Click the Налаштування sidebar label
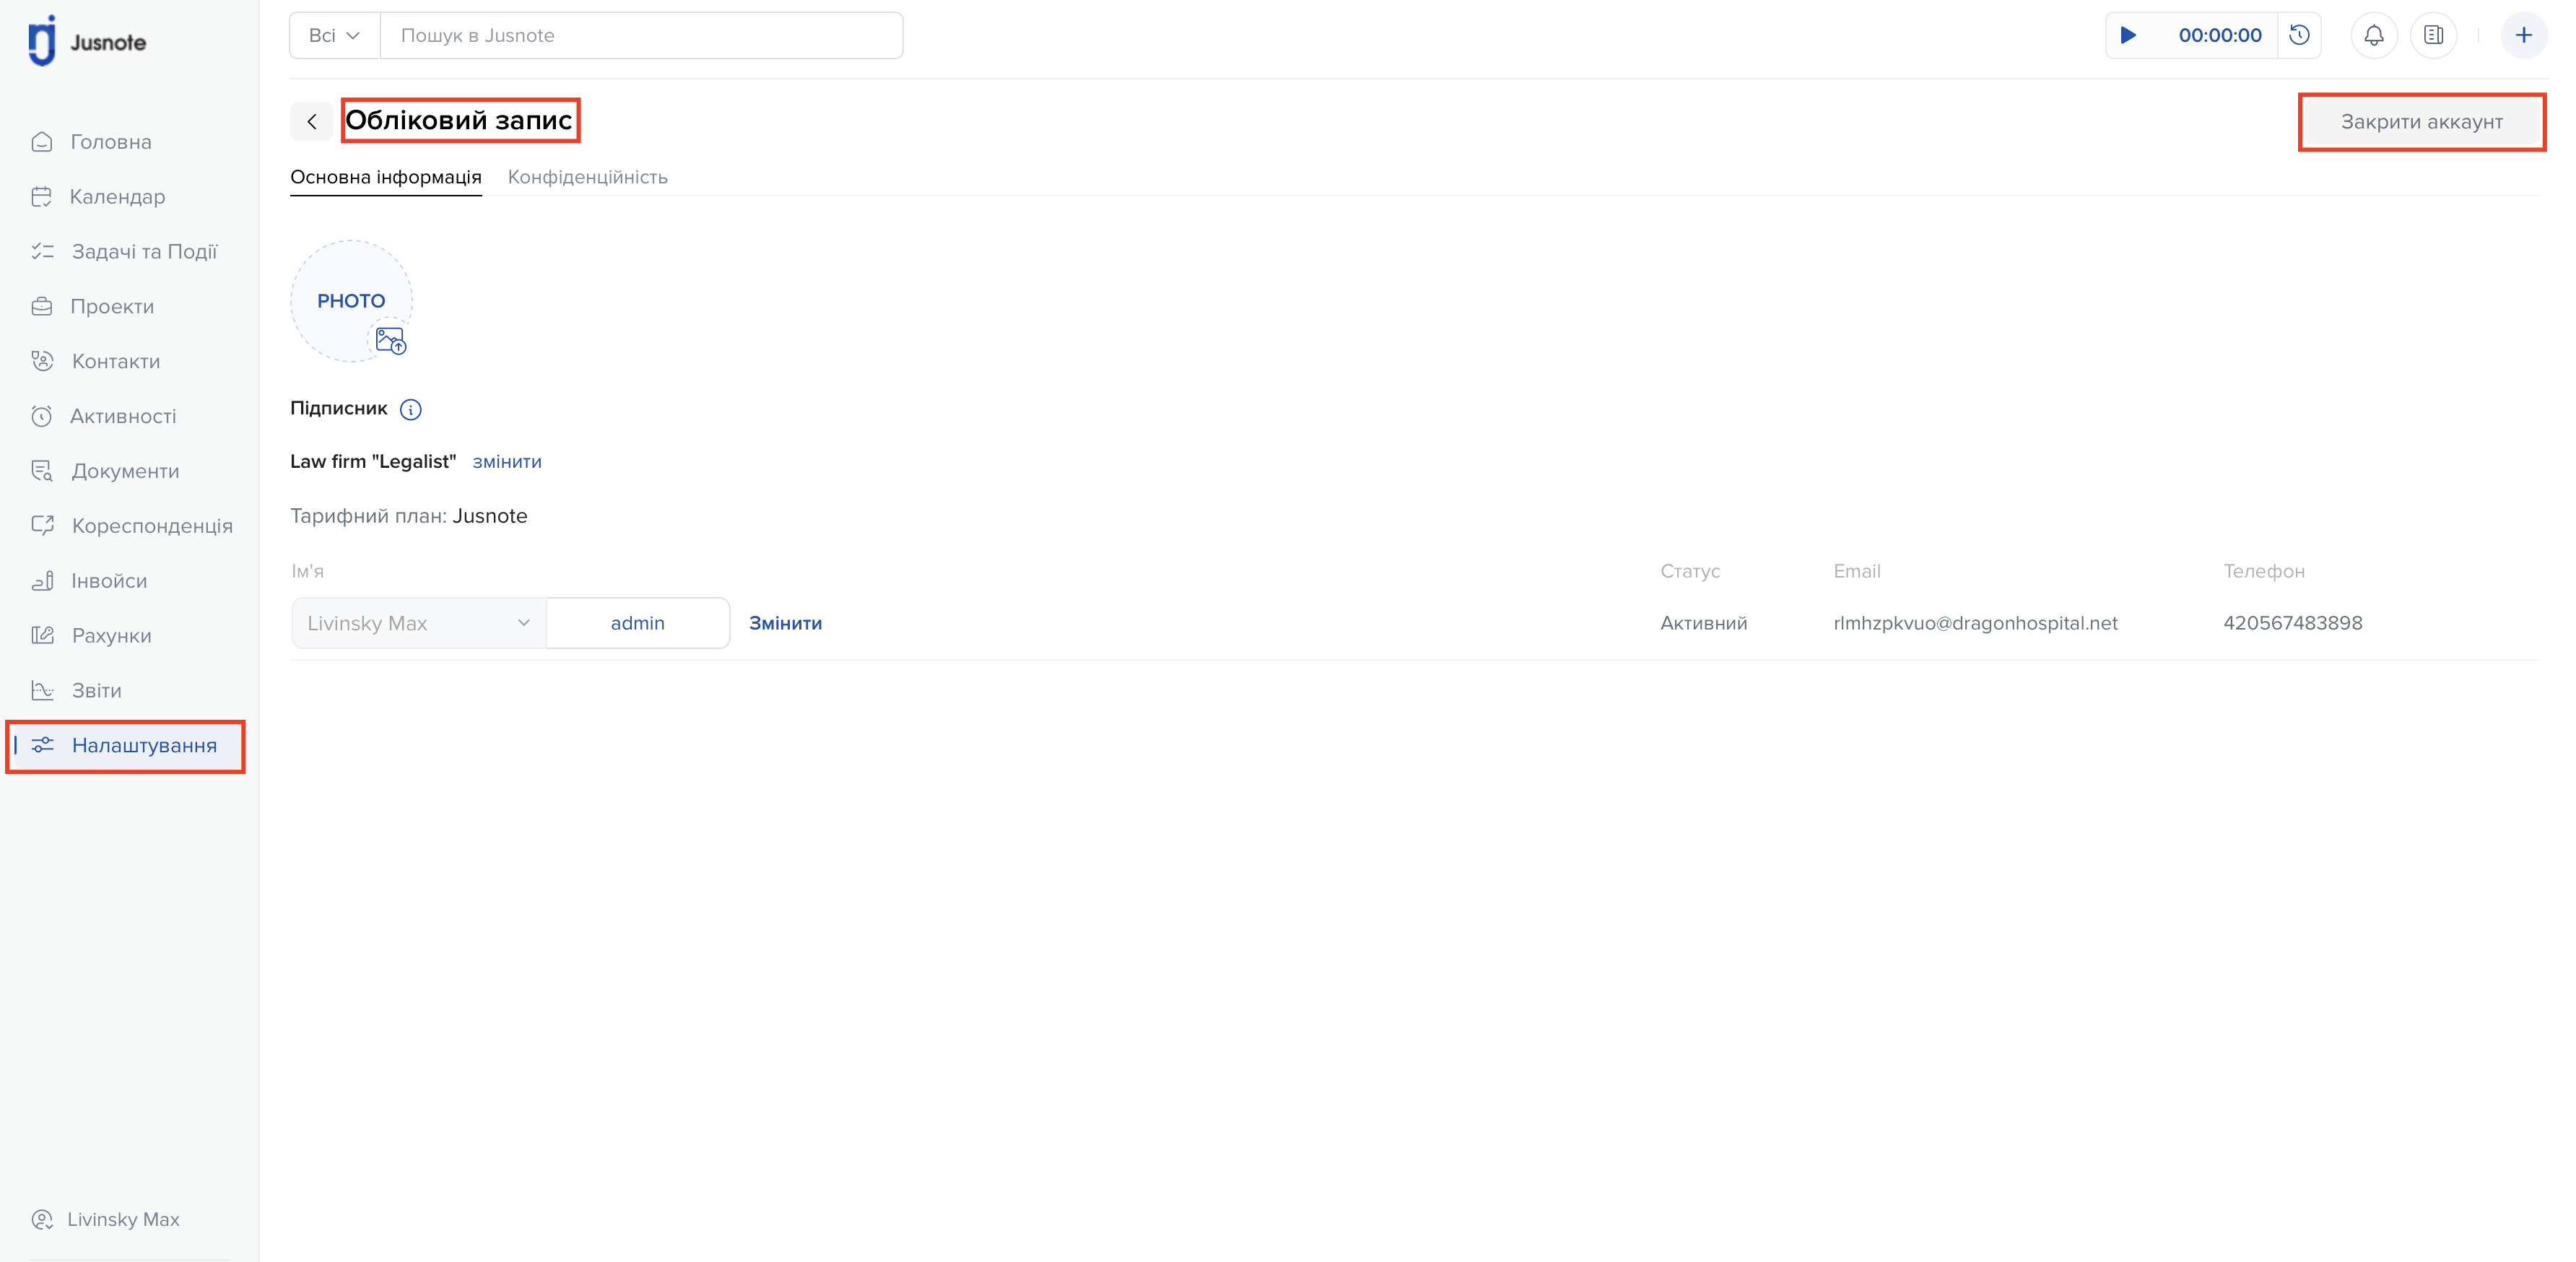2576x1262 pixels. (x=145, y=745)
